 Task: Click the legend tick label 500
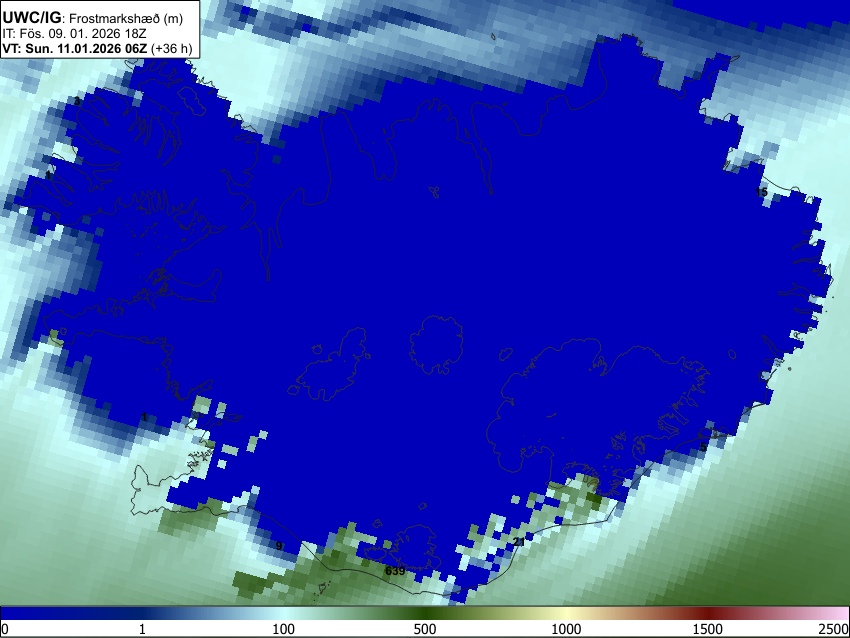[x=424, y=629]
